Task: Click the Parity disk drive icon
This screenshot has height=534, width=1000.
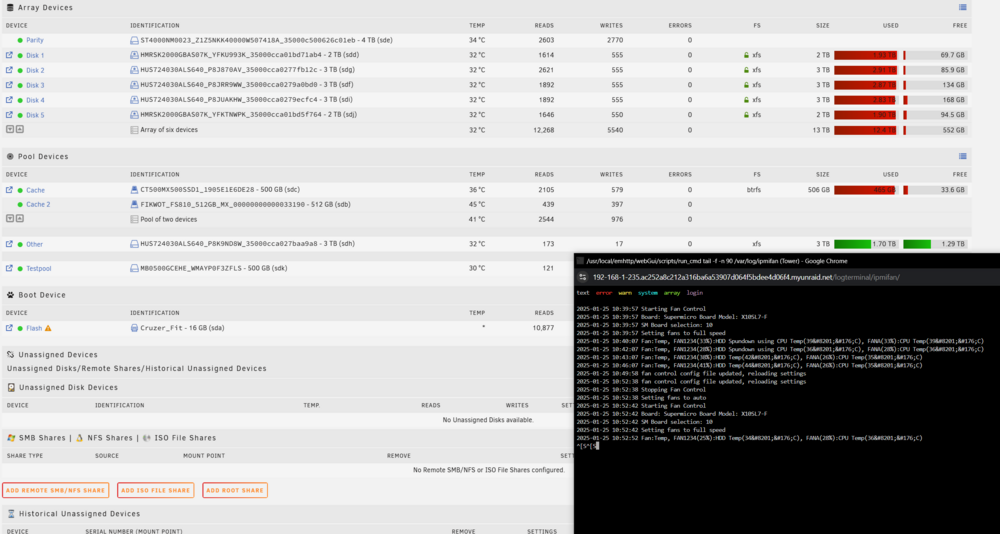Action: (x=135, y=40)
